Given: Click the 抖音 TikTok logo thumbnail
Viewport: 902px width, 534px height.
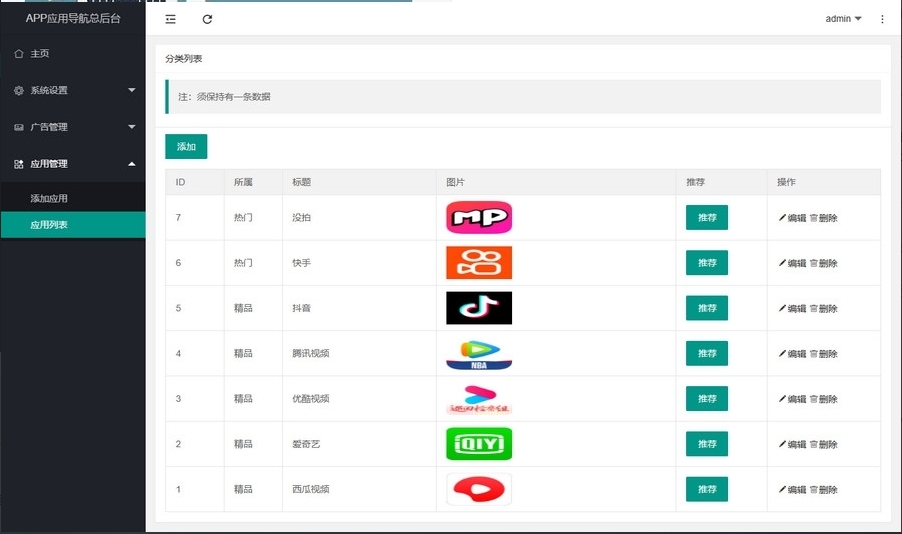Looking at the screenshot, I should point(479,308).
